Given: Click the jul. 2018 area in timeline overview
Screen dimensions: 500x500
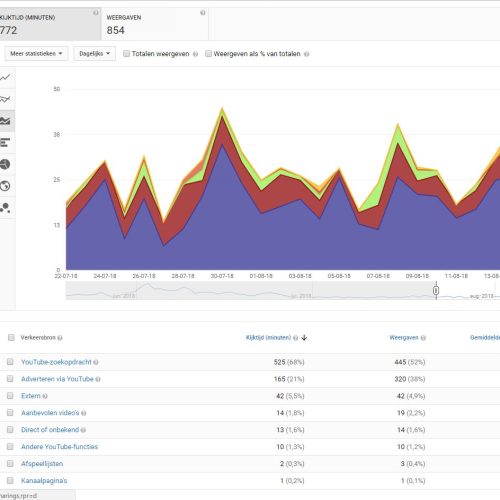Looking at the screenshot, I should (x=301, y=296).
